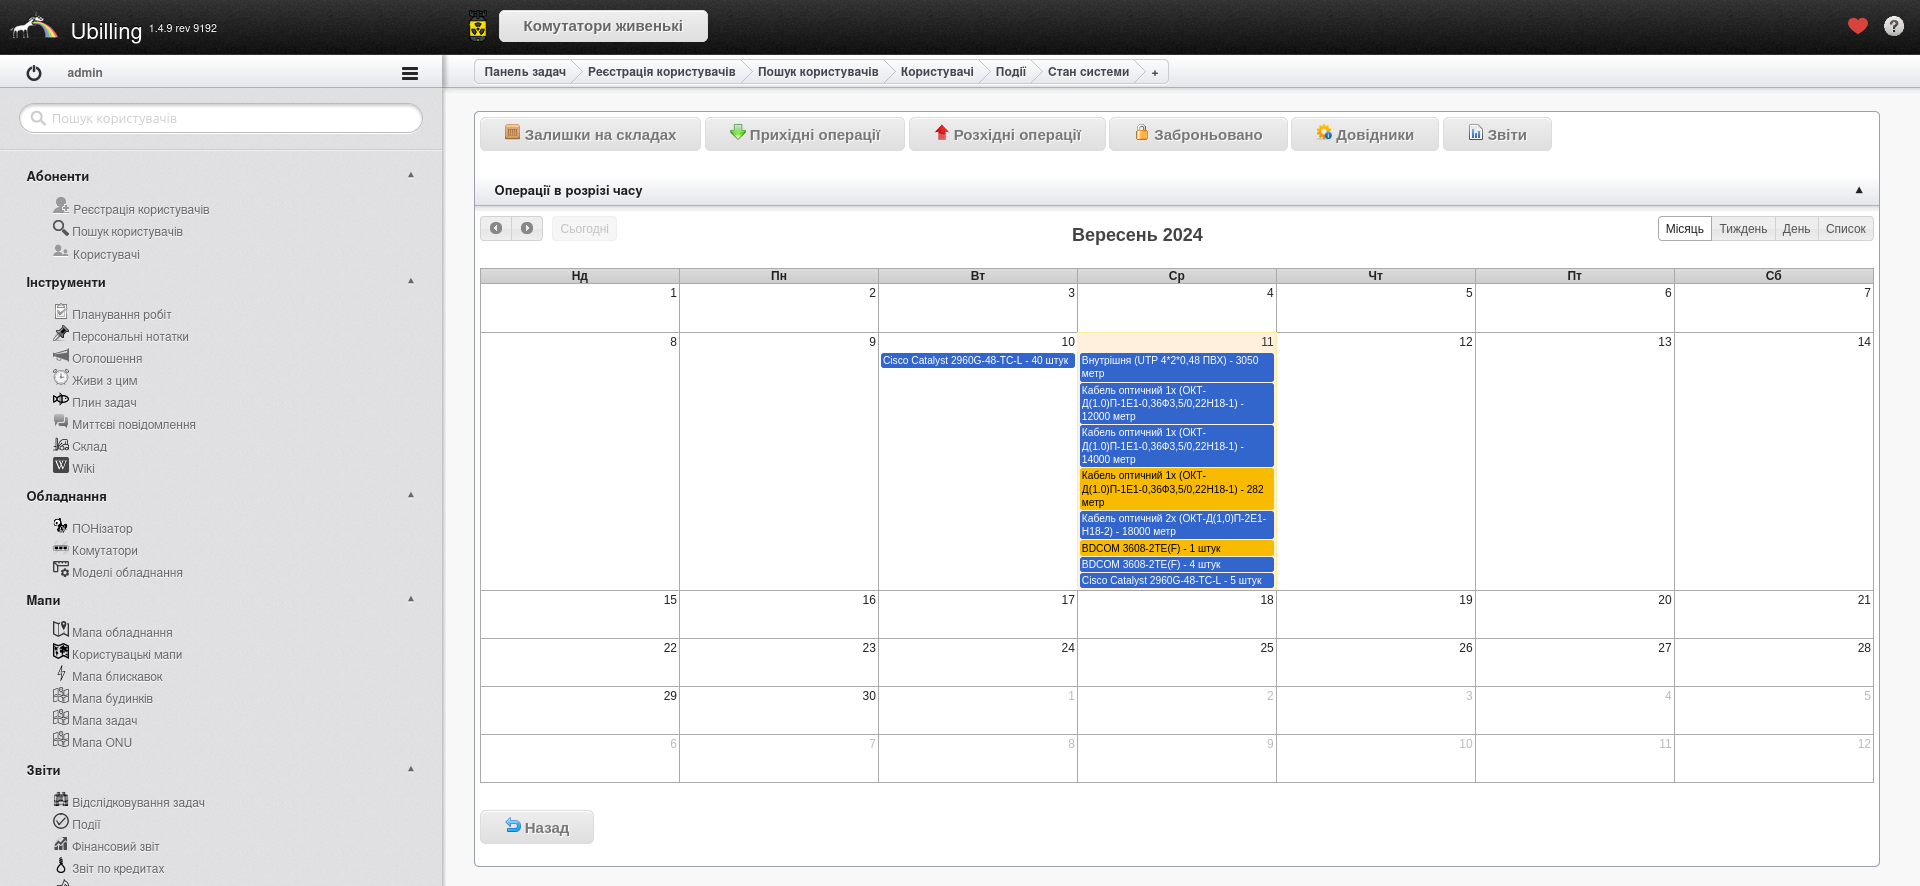
Task: Open the hamburger menu icon in sidebar
Action: 409,73
